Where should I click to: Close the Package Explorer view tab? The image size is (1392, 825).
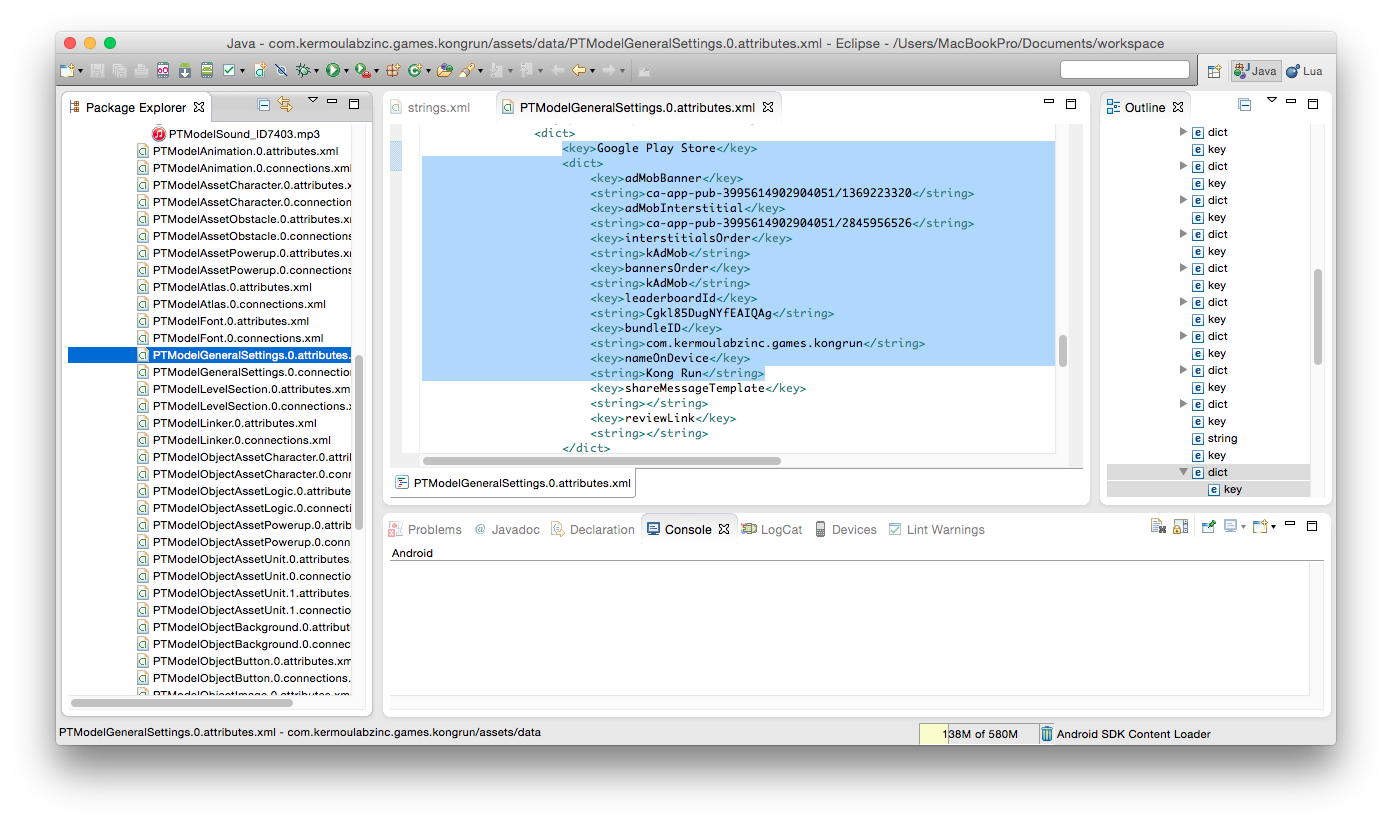[198, 107]
